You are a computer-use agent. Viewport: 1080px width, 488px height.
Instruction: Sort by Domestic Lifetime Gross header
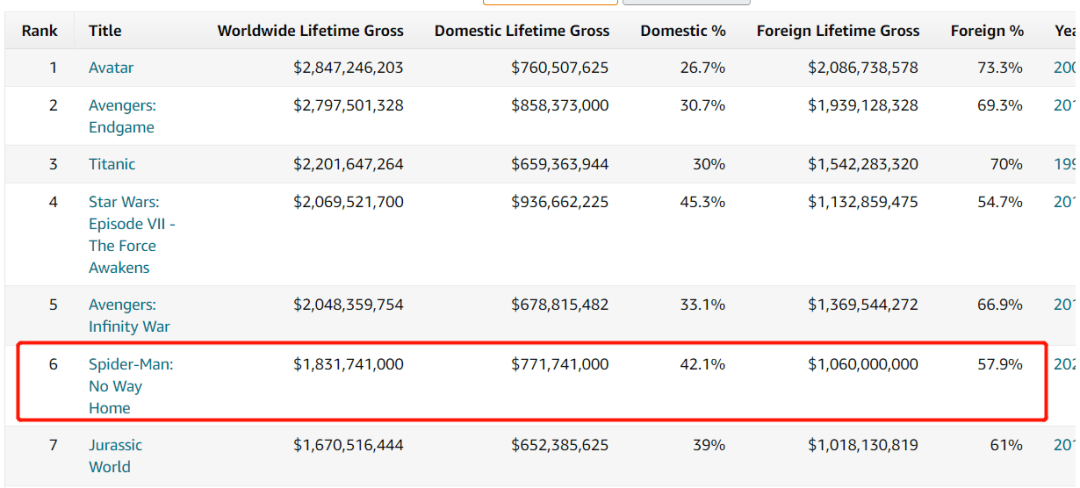tap(521, 31)
